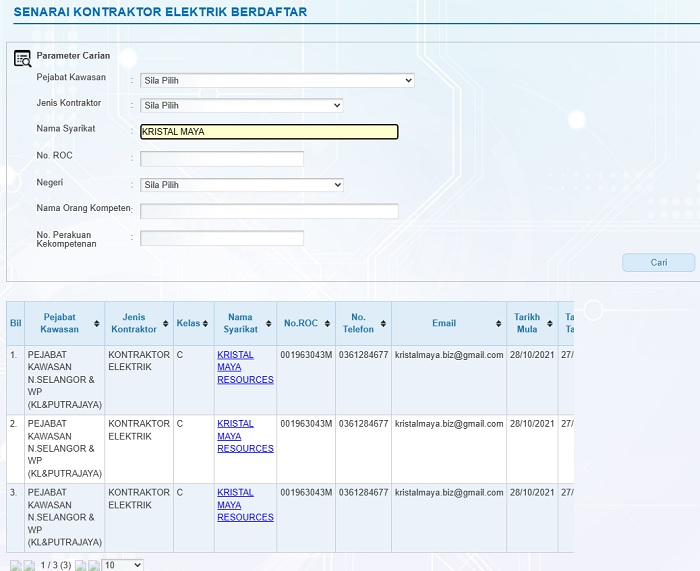
Task: Click the No. Telefon column header text
Action: [358, 323]
